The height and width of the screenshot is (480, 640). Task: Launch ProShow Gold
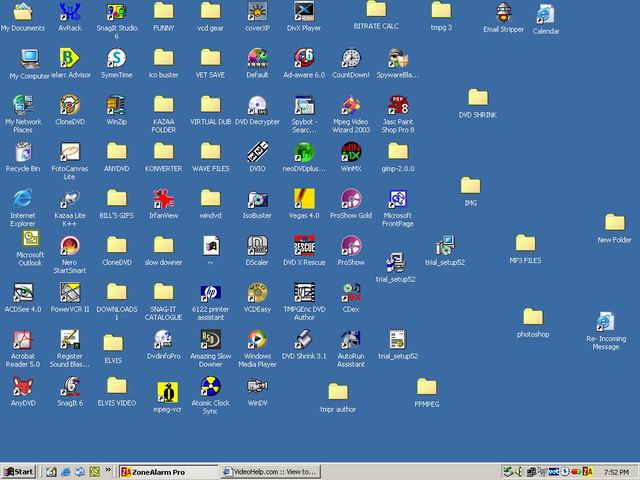(351, 200)
